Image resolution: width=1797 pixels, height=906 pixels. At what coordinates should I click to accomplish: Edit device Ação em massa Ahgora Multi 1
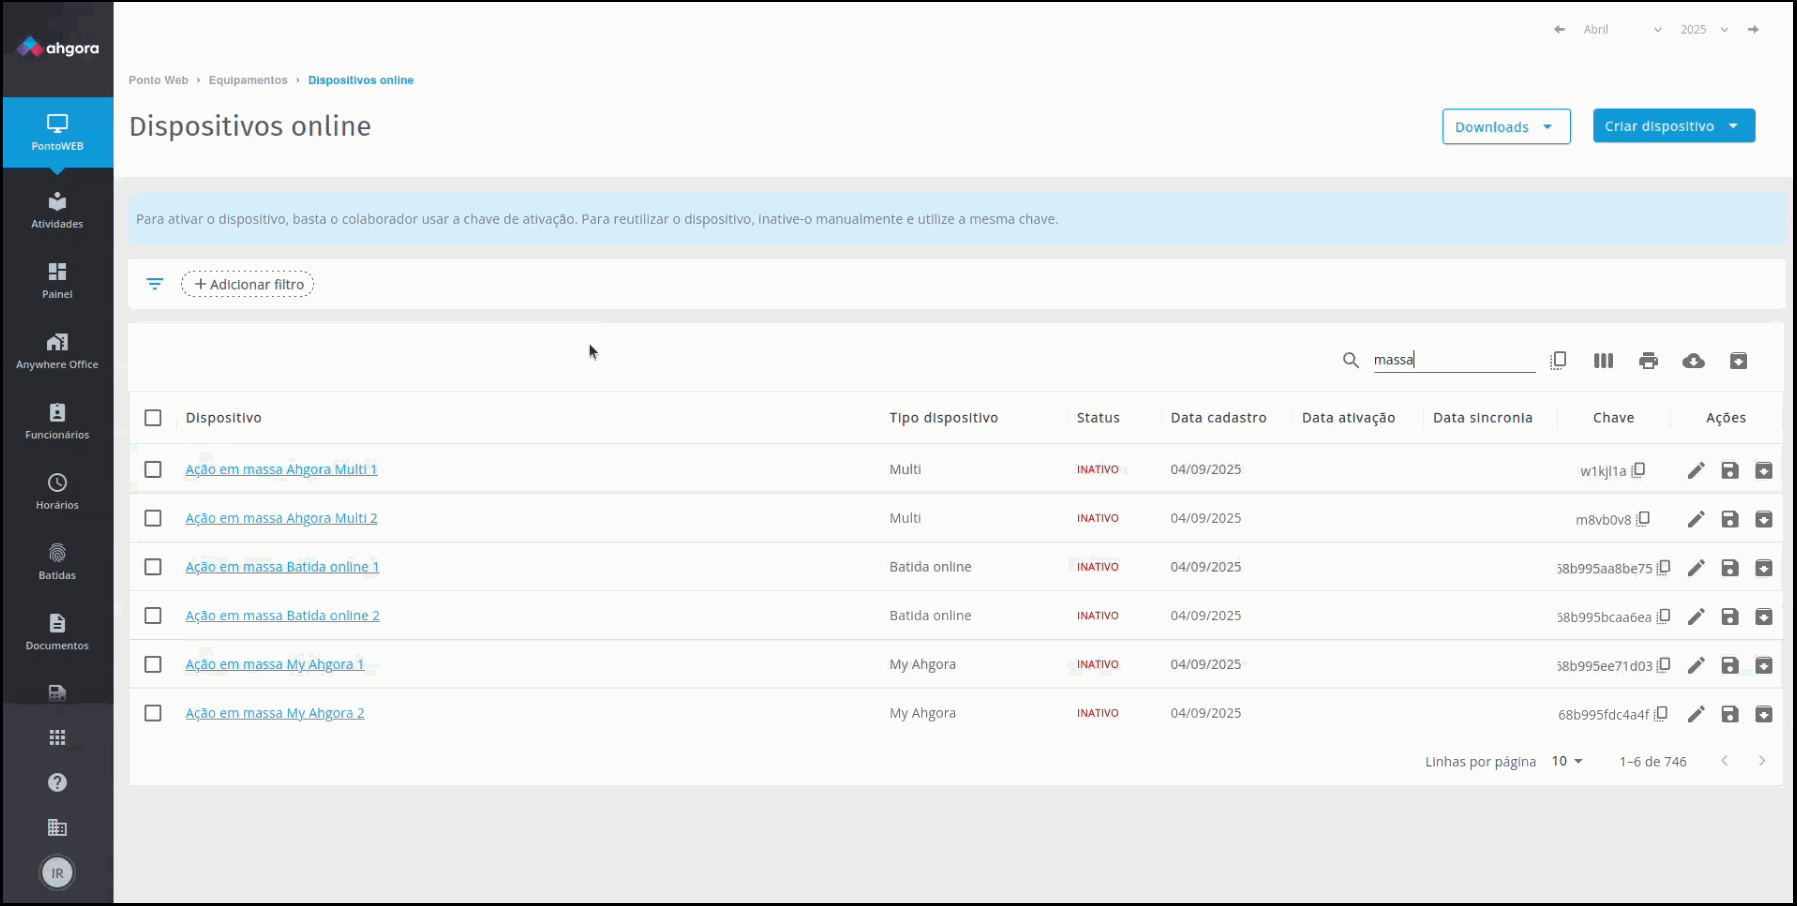pyautogui.click(x=1696, y=470)
